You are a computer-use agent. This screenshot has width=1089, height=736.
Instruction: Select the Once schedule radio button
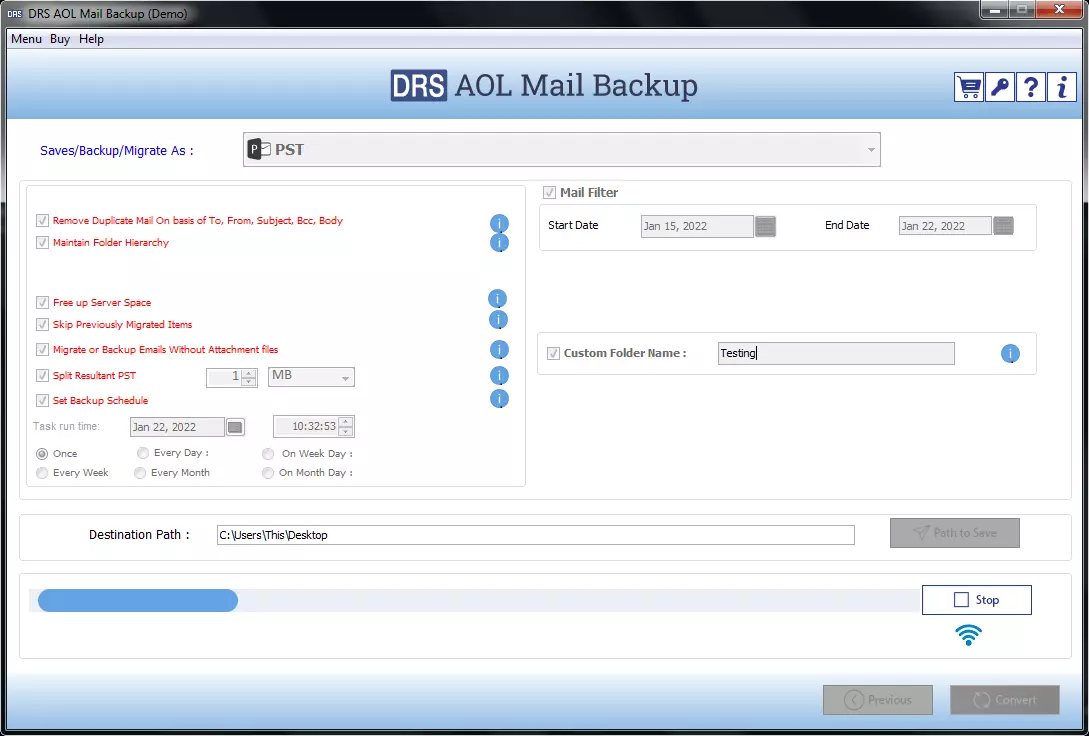42,453
